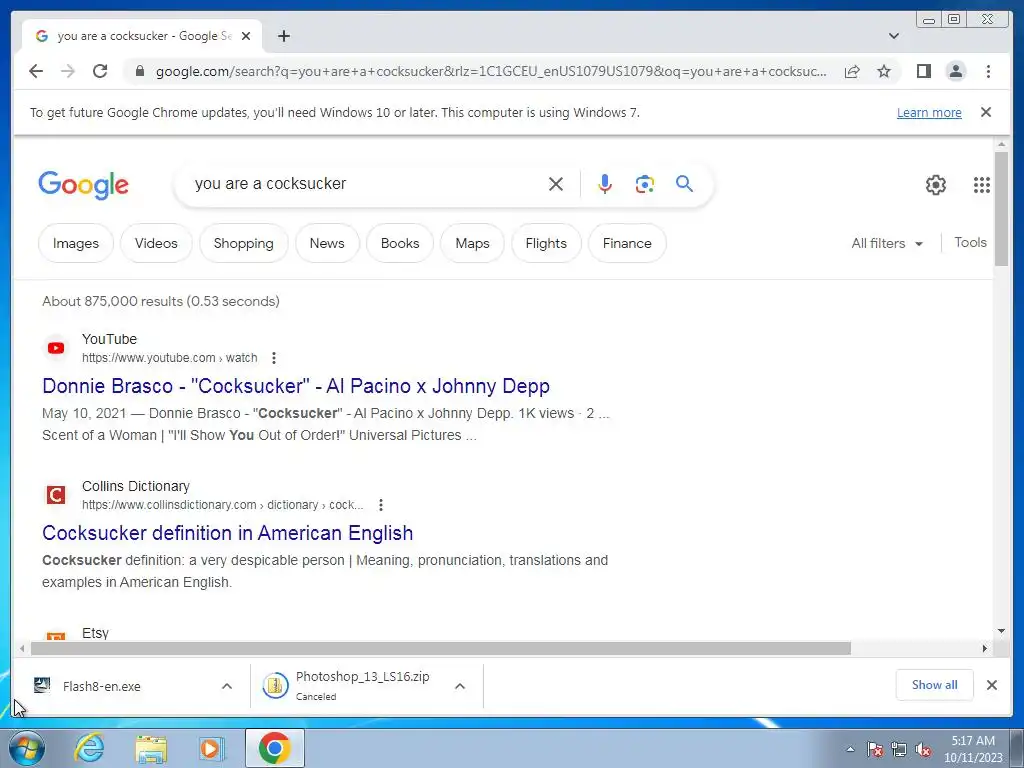Close the downloads bar
Screen dimensions: 1024x768
pyautogui.click(x=991, y=685)
